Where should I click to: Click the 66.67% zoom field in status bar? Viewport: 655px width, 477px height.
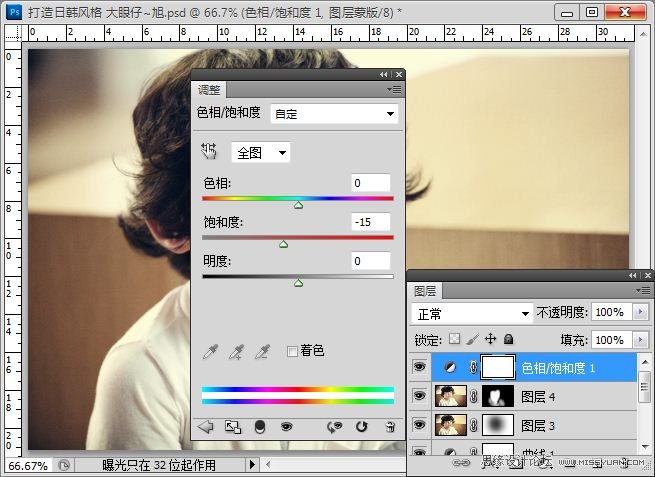coord(28,465)
